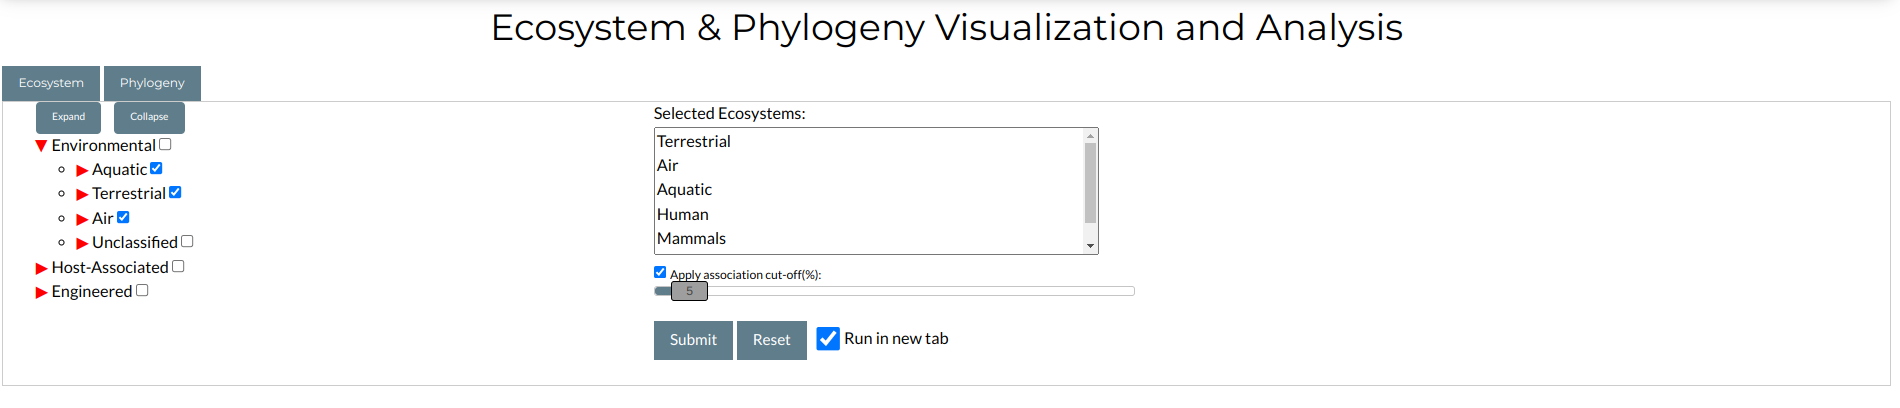Screen dimensions: 1900x408
Task: Collapse the Environmental tree node arrow
Action: [41, 146]
